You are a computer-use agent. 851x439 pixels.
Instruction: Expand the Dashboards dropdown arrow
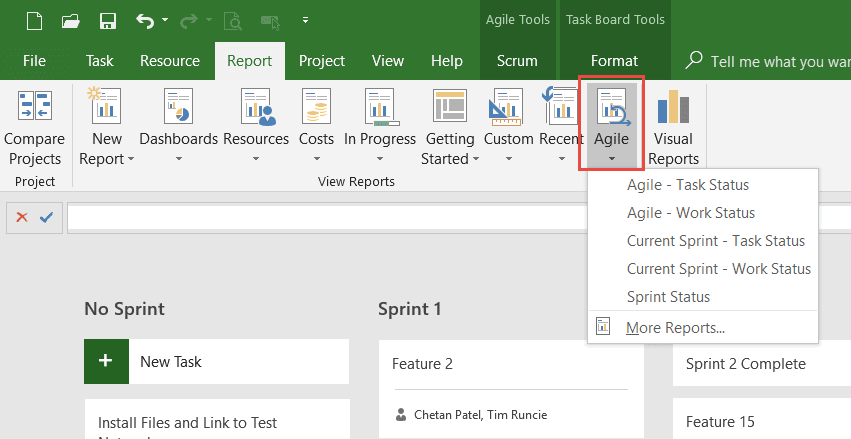click(179, 159)
